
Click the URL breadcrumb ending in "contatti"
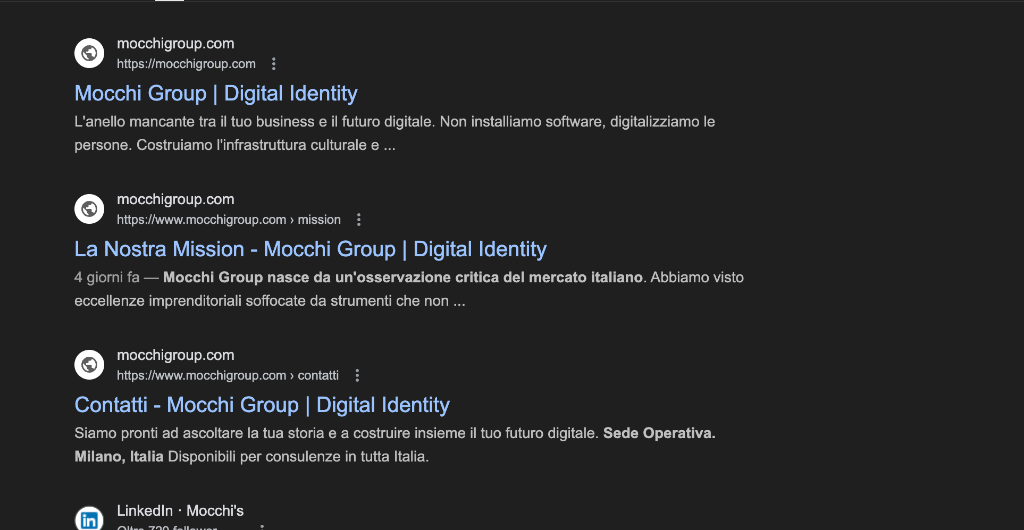(x=227, y=376)
